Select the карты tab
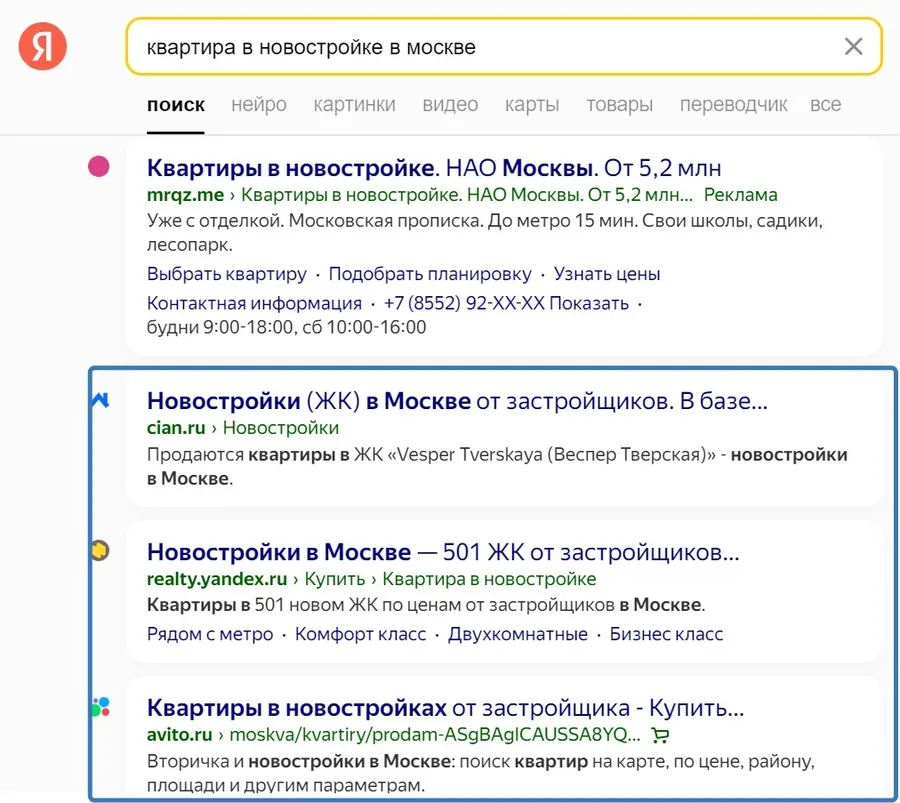This screenshot has width=900, height=803. pos(532,104)
